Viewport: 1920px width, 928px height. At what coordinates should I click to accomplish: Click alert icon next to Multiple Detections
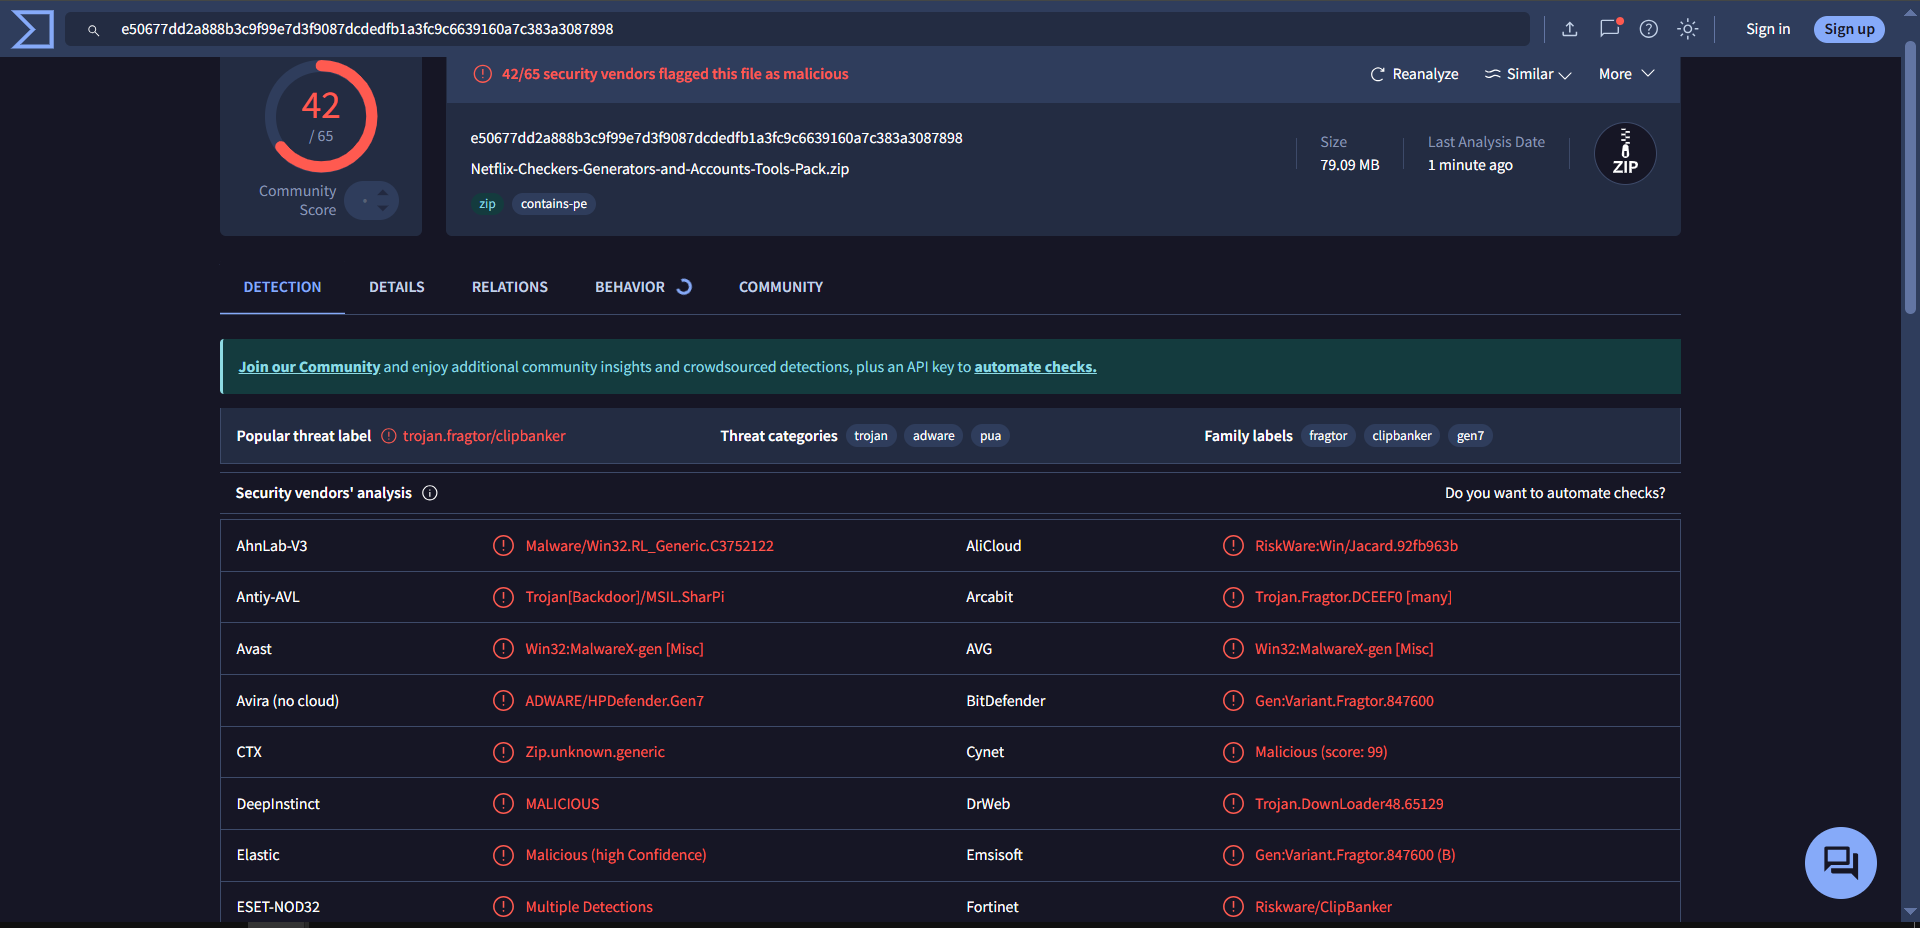coord(503,907)
